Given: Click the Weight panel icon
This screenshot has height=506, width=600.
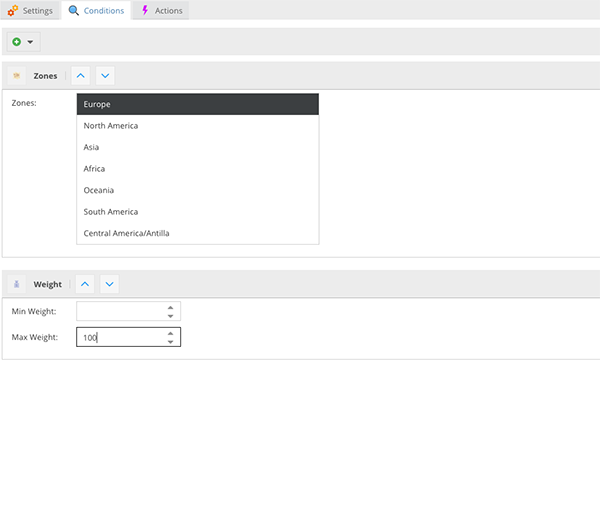Looking at the screenshot, I should pos(17,284).
